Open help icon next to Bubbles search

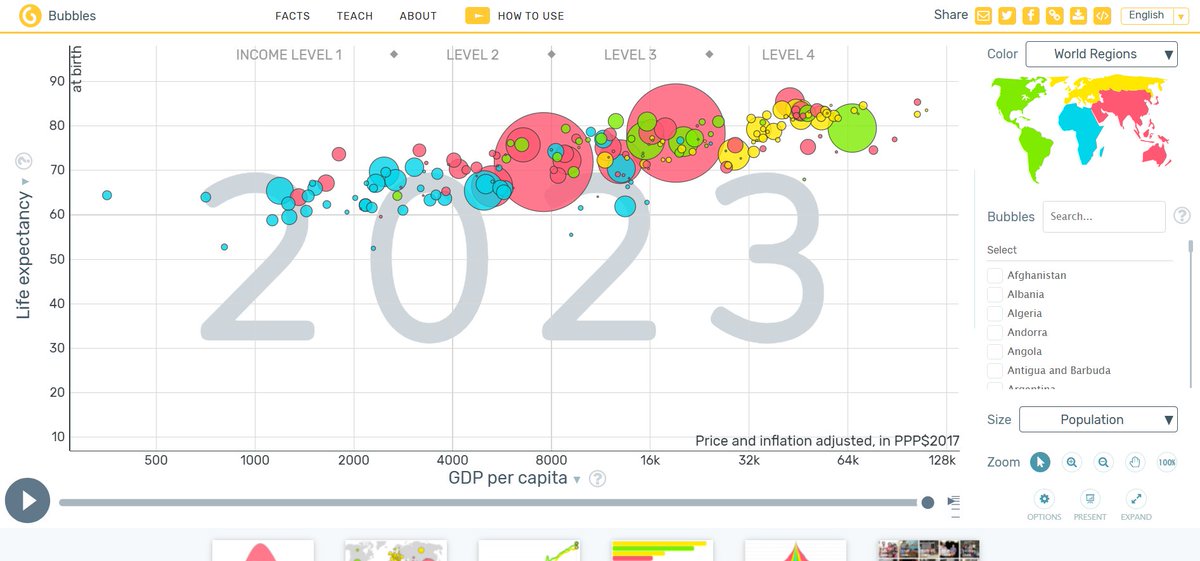click(x=1181, y=215)
